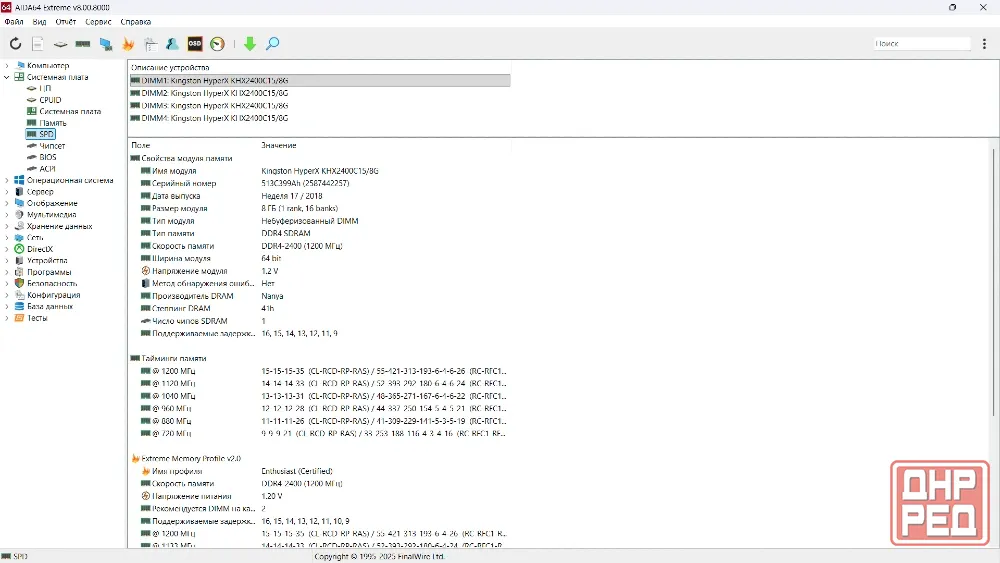Image resolution: width=1000 pixels, height=563 pixels.
Task: Select the BIOS tree item
Action: (x=47, y=157)
